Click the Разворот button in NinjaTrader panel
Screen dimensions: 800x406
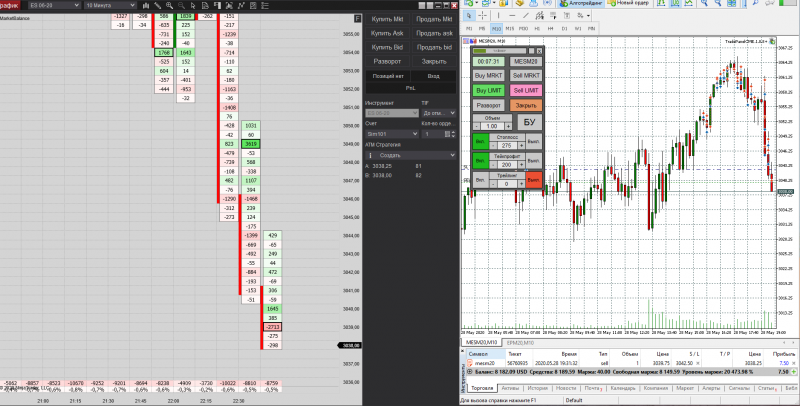[387, 61]
